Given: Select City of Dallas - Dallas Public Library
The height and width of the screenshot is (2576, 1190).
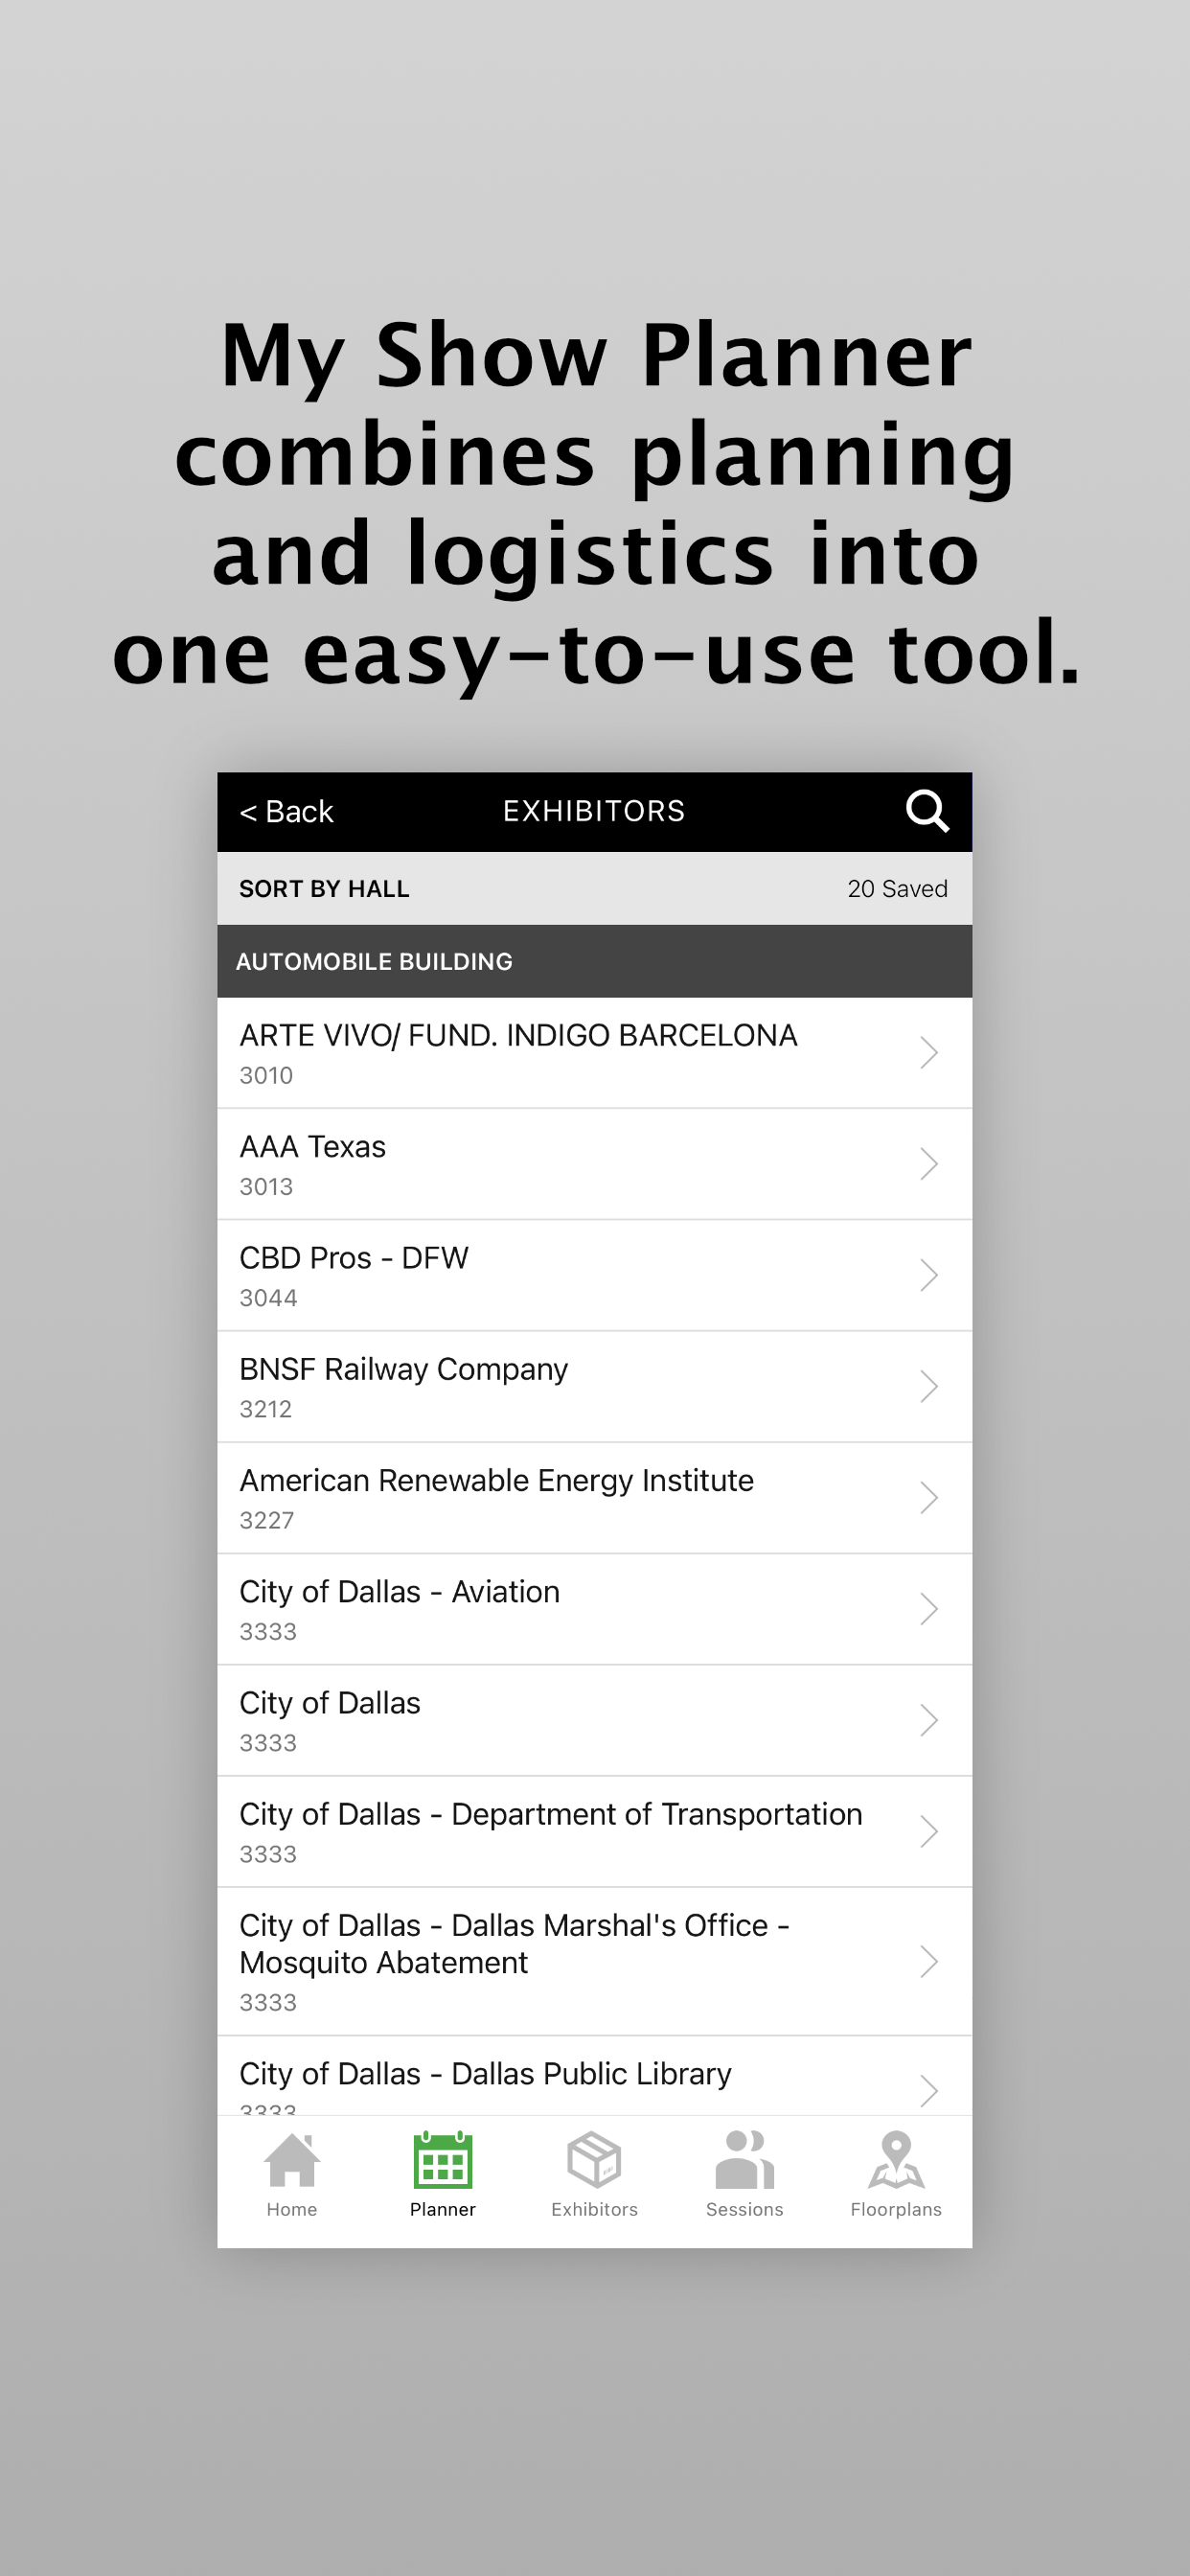Looking at the screenshot, I should [x=485, y=2074].
